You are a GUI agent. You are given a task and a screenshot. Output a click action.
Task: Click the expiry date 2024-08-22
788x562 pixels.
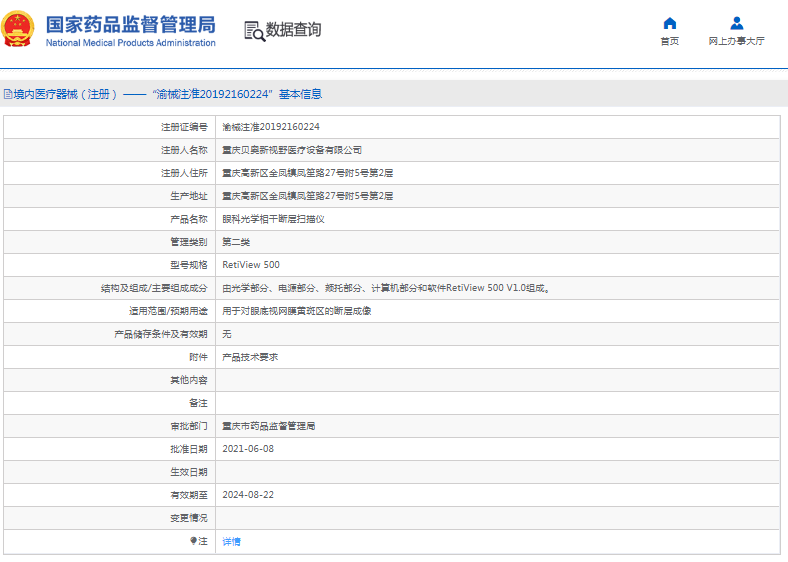point(247,495)
